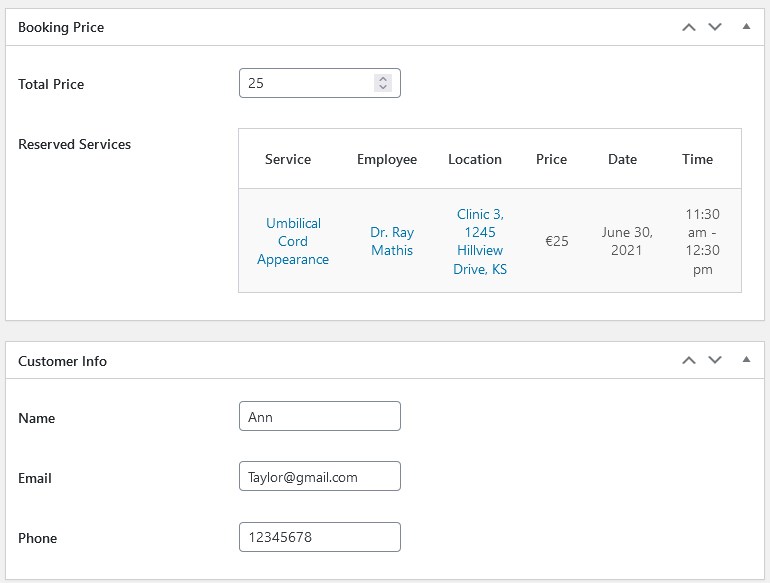Screen dimensions: 770x583
Task: Collapse the Customer Info panel
Action: 746,360
